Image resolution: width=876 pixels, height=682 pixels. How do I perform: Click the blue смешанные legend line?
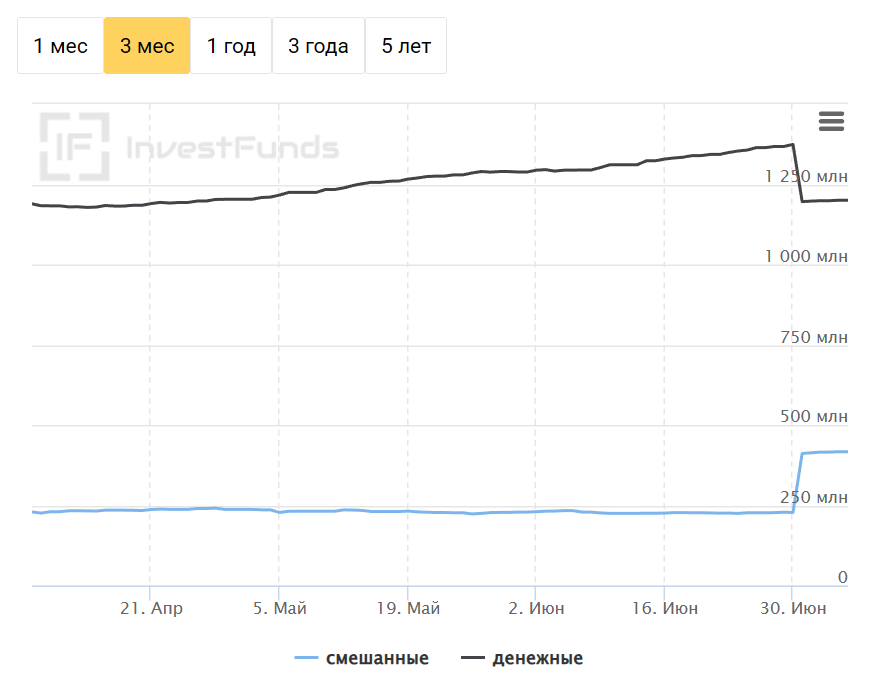click(x=307, y=658)
